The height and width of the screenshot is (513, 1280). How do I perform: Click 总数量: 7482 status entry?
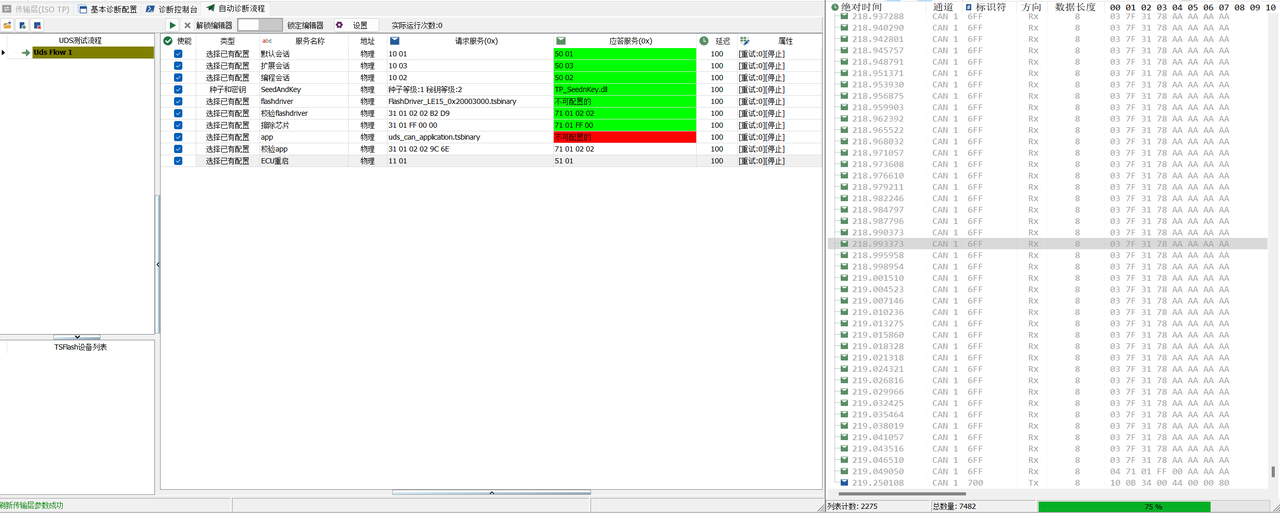coord(955,507)
